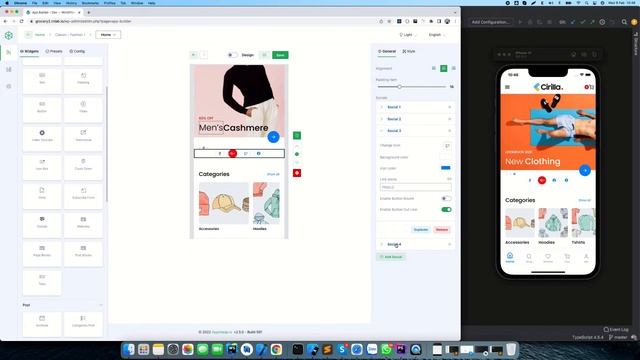This screenshot has height=360, width=640.
Task: Toggle Enable Button Round switch
Action: click(x=447, y=199)
